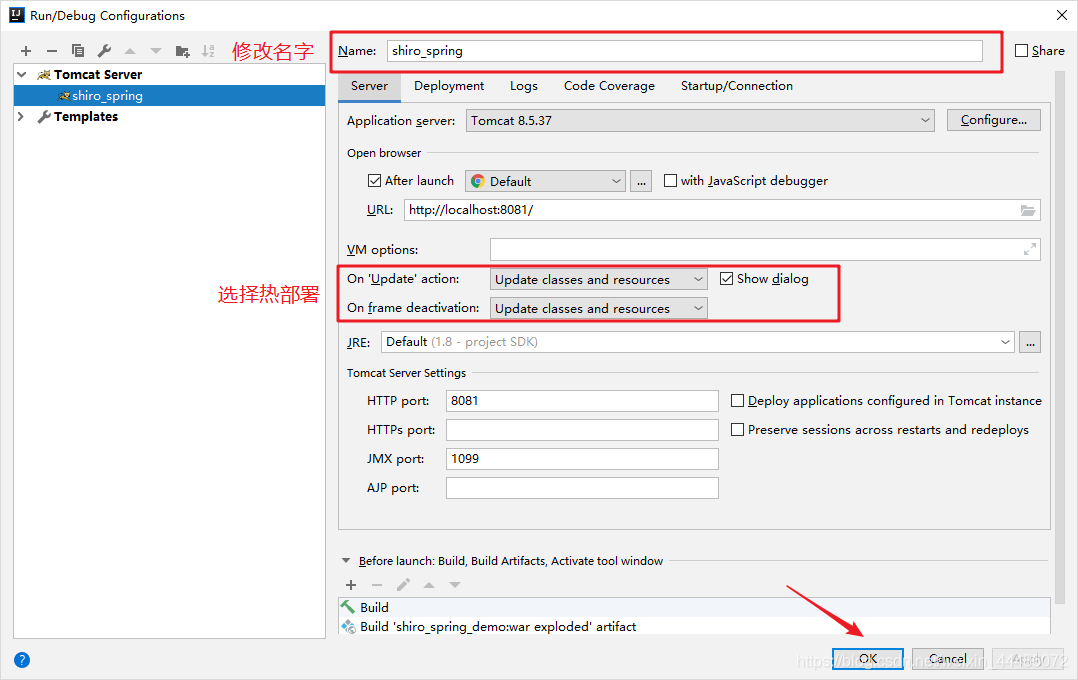
Task: Select Templates item in tree
Action: (86, 116)
